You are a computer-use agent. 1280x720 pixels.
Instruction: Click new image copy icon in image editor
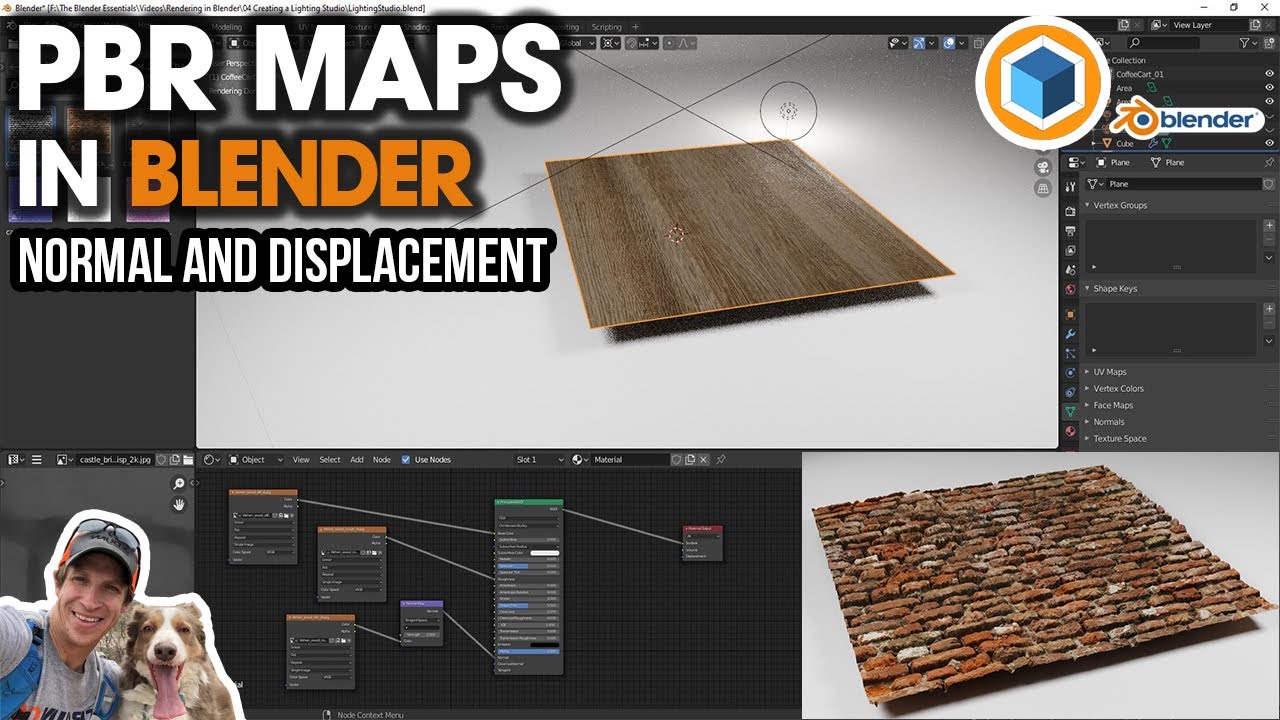click(x=174, y=460)
